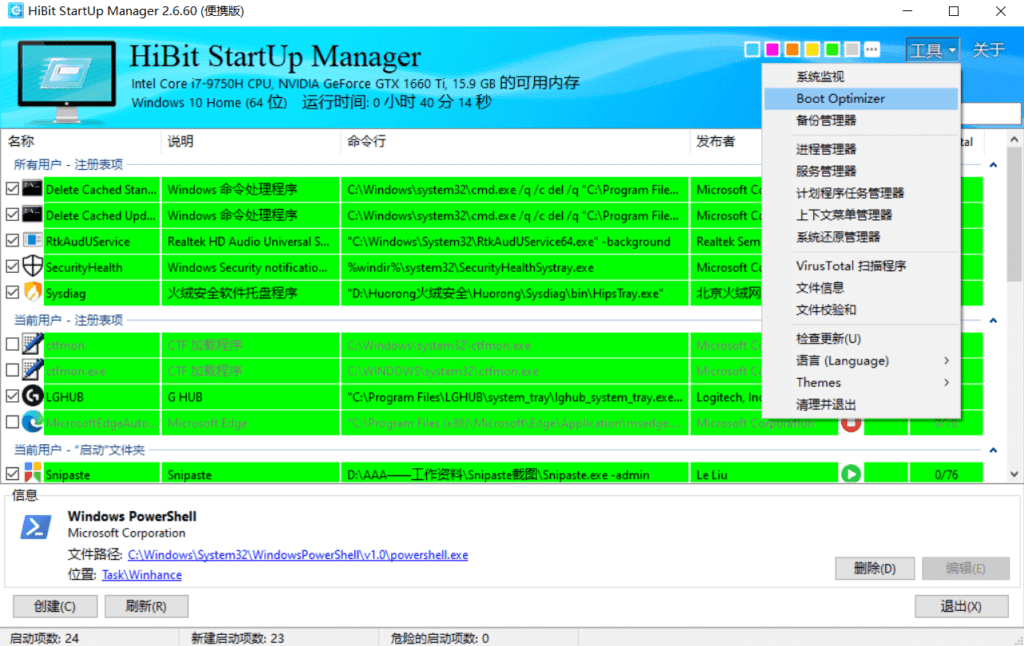Select the "G HUB" description cell
Viewport: 1024px width, 646px height.
(x=251, y=396)
